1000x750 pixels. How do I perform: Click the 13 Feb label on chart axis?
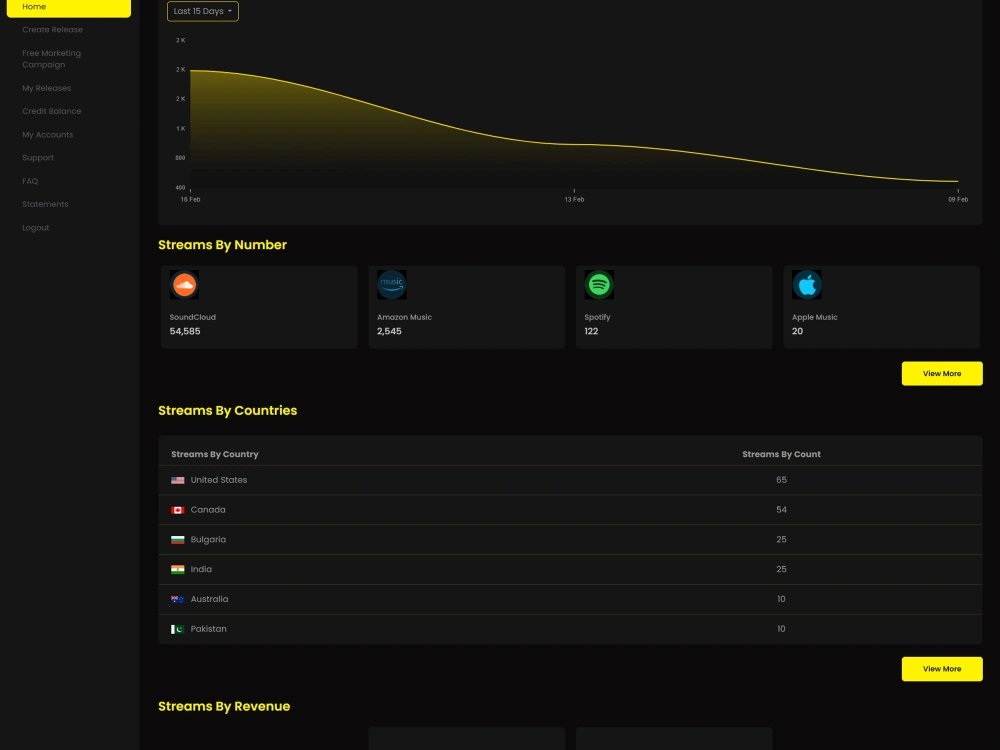574,200
